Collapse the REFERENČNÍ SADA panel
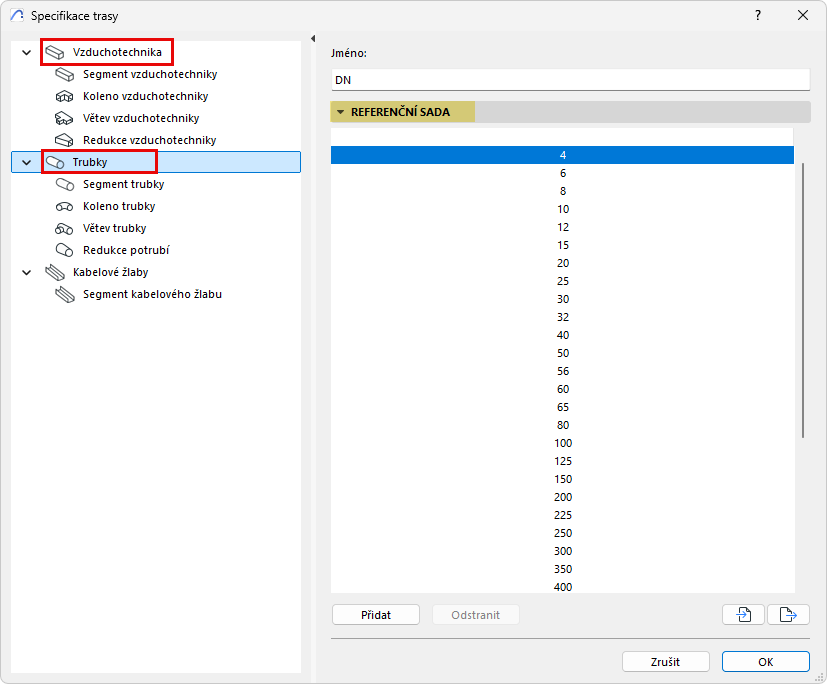Viewport: 827px width, 684px height. 340,112
